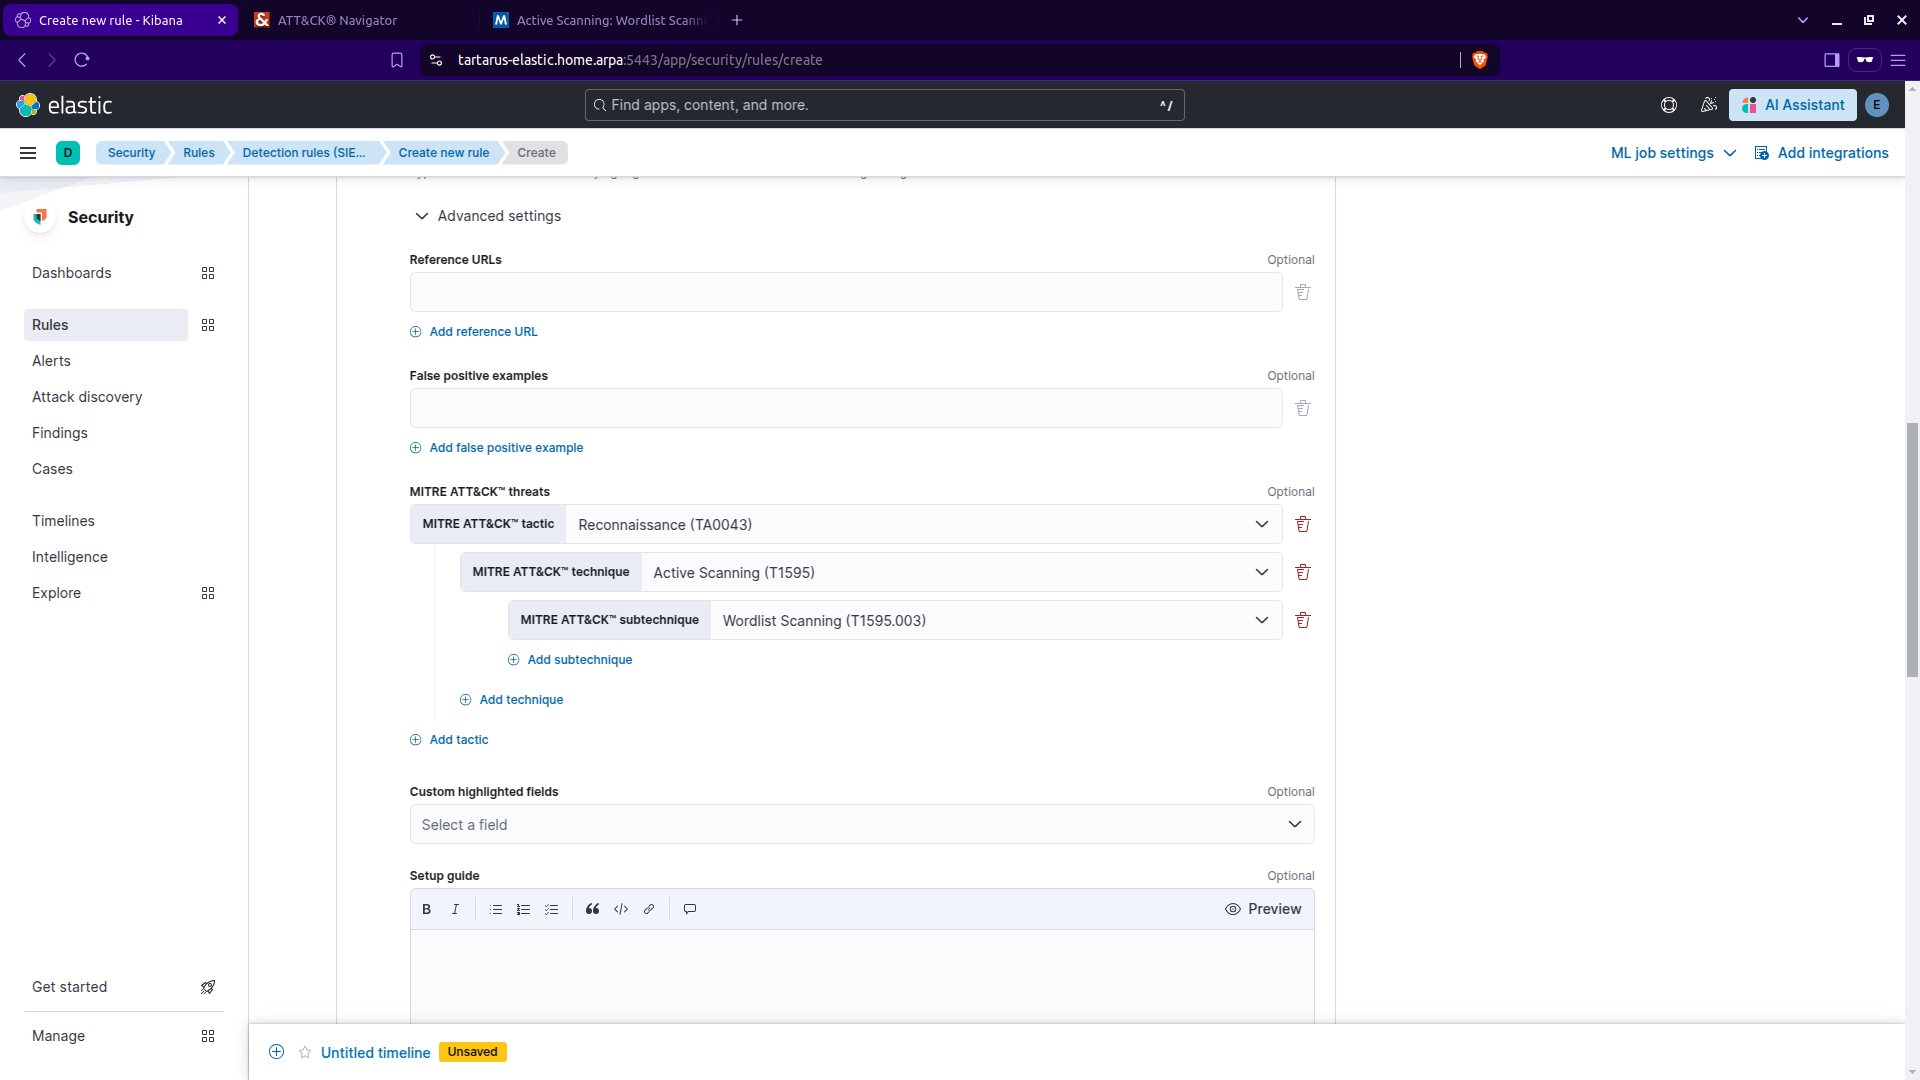Click the task list icon in editor
Image resolution: width=1920 pixels, height=1080 pixels.
tap(551, 909)
